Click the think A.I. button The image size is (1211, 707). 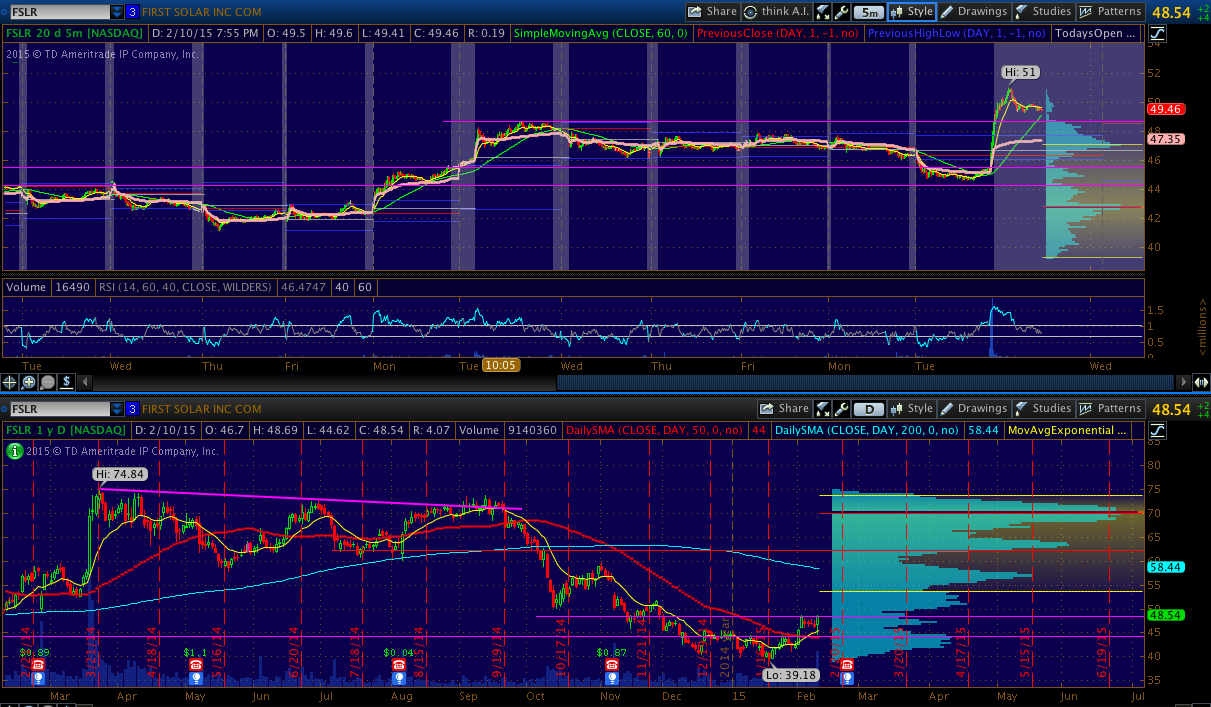coord(776,12)
